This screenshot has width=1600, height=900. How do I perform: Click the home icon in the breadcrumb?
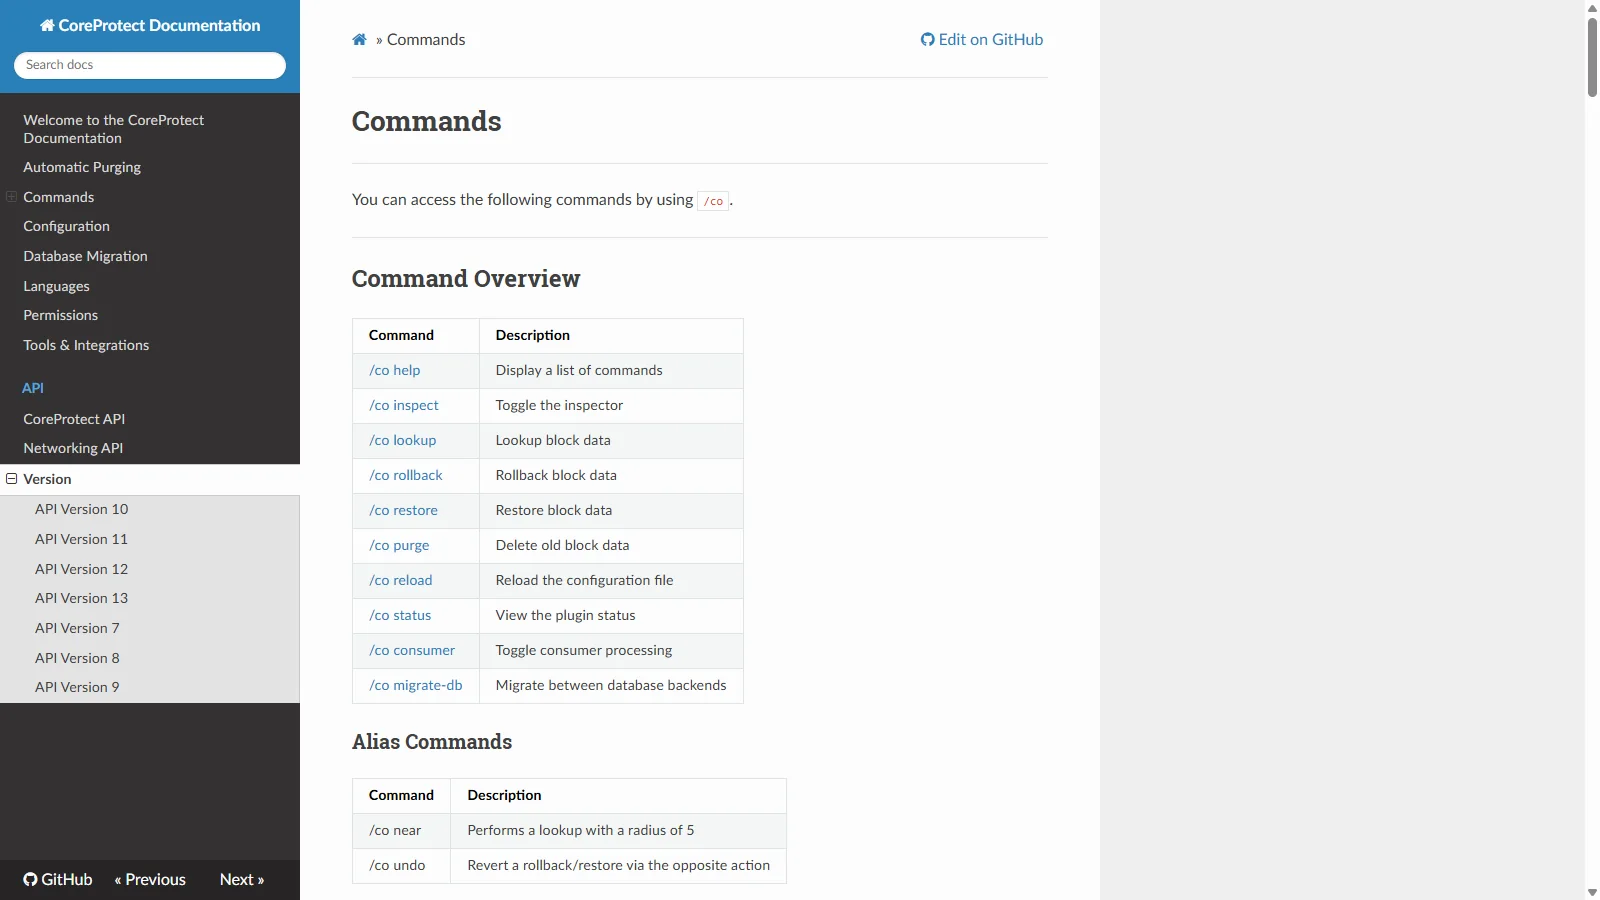pyautogui.click(x=359, y=40)
